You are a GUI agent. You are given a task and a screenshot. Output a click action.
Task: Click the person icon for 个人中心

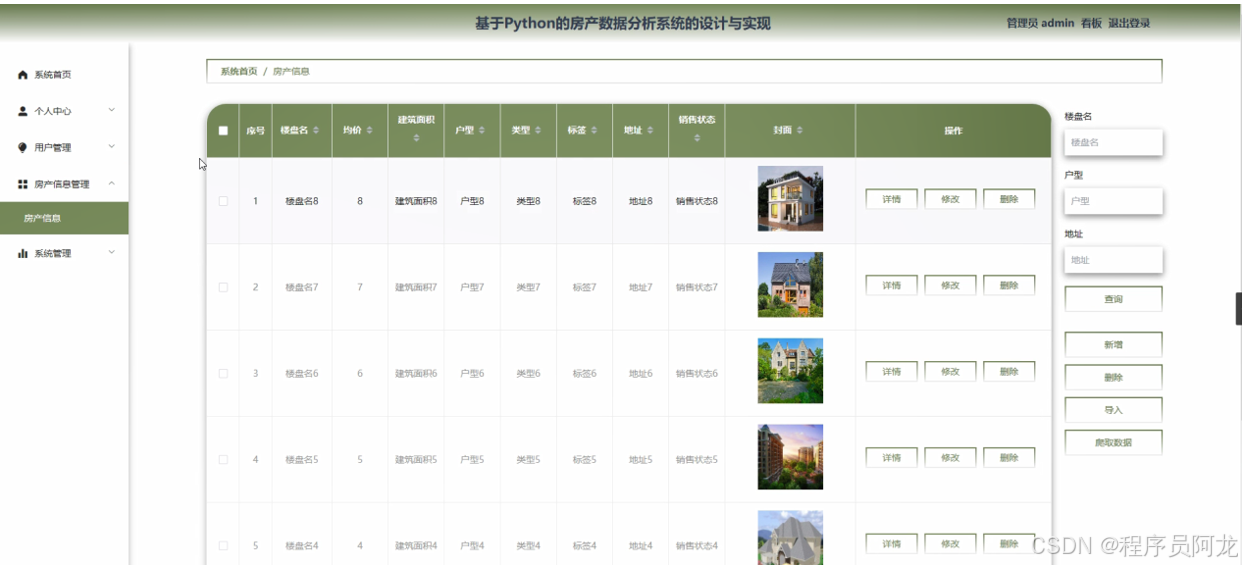click(23, 111)
